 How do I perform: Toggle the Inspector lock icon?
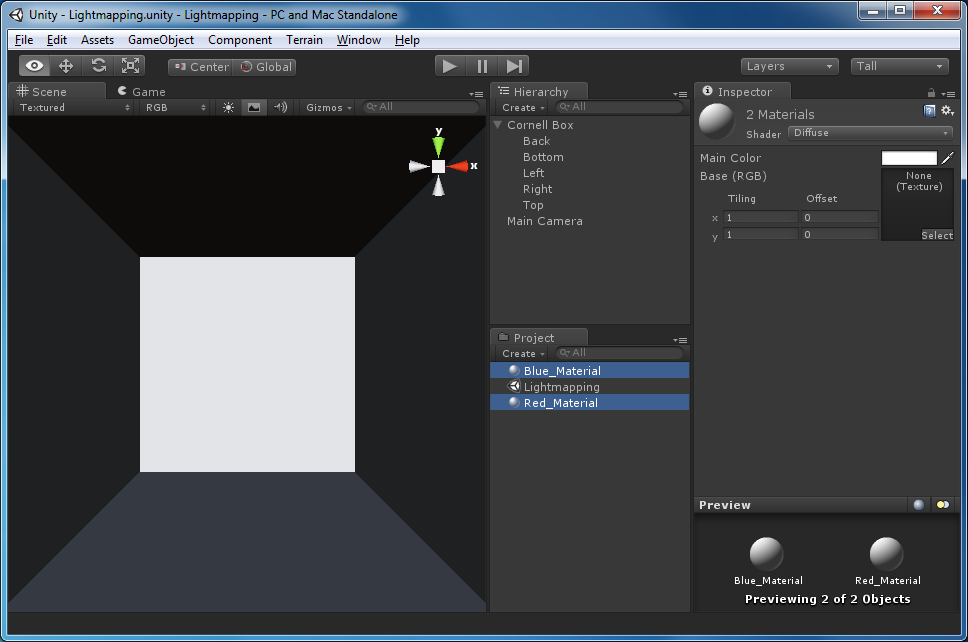931,93
